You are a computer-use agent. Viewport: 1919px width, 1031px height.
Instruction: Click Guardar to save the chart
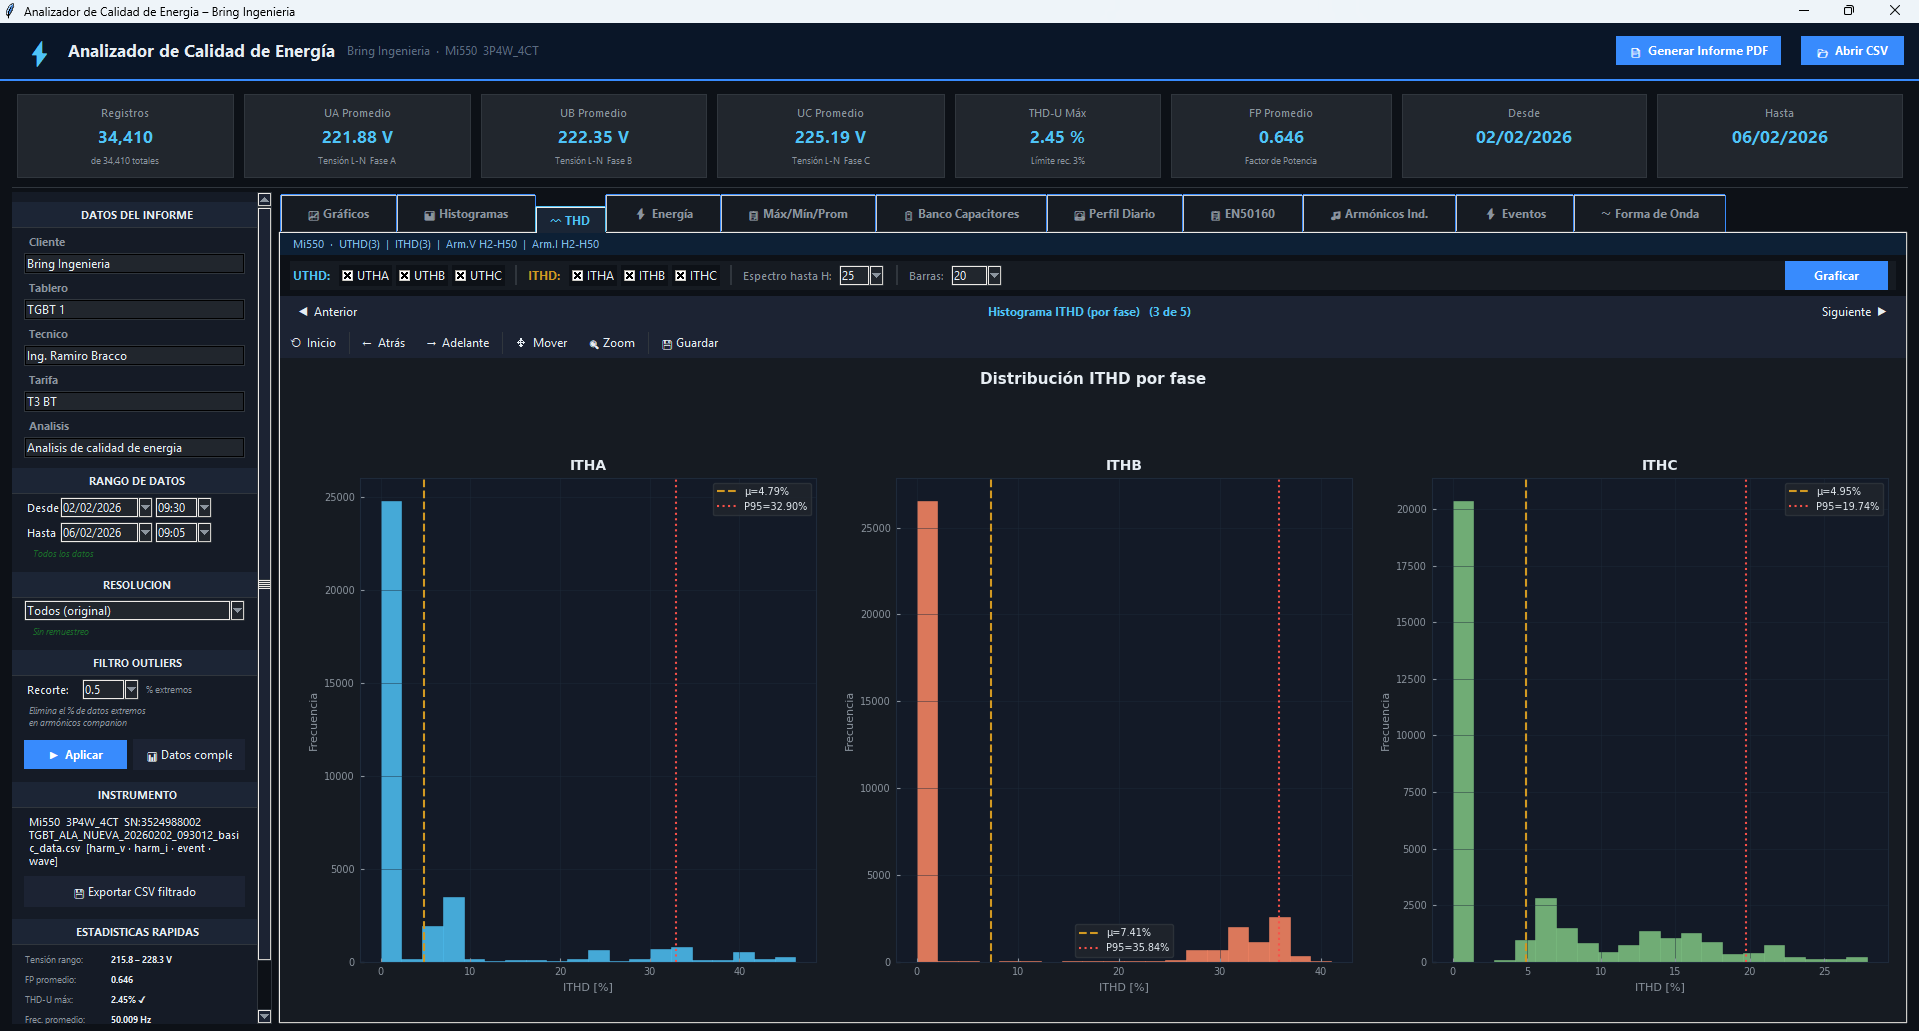pos(689,343)
